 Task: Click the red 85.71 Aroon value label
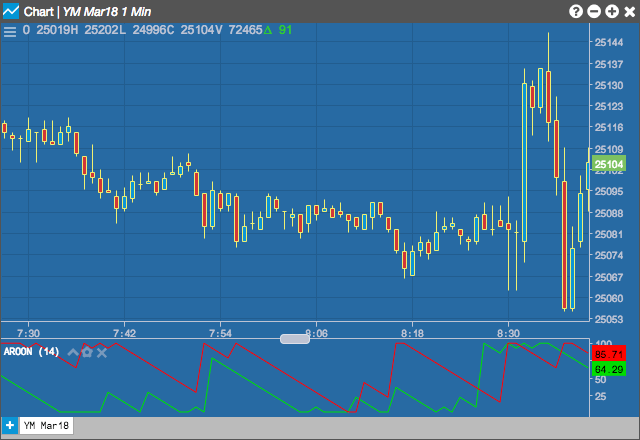click(609, 354)
